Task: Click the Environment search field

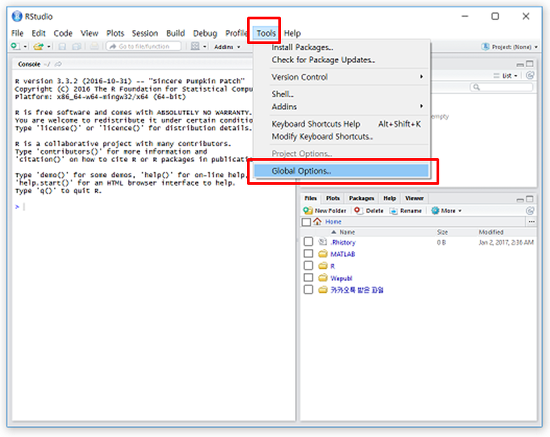Action: coord(501,87)
